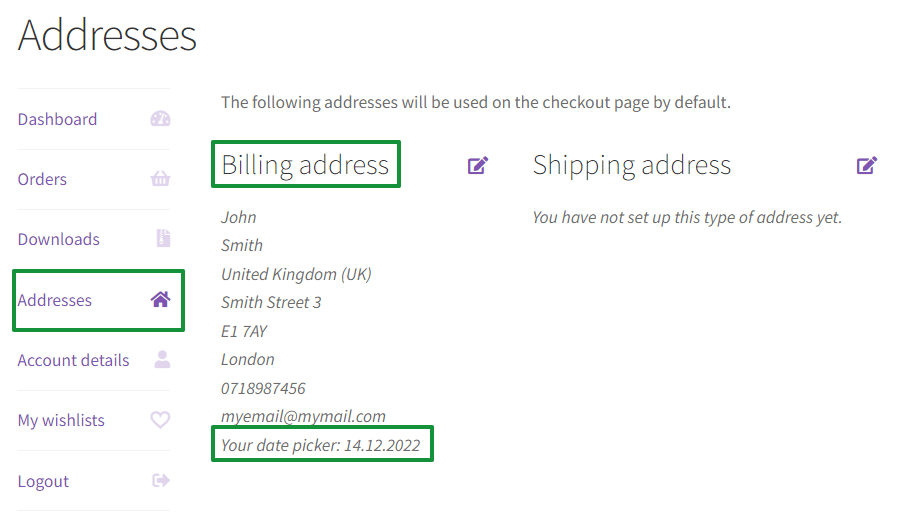Click the Shipping address heading
The height and width of the screenshot is (524, 897).
(632, 165)
